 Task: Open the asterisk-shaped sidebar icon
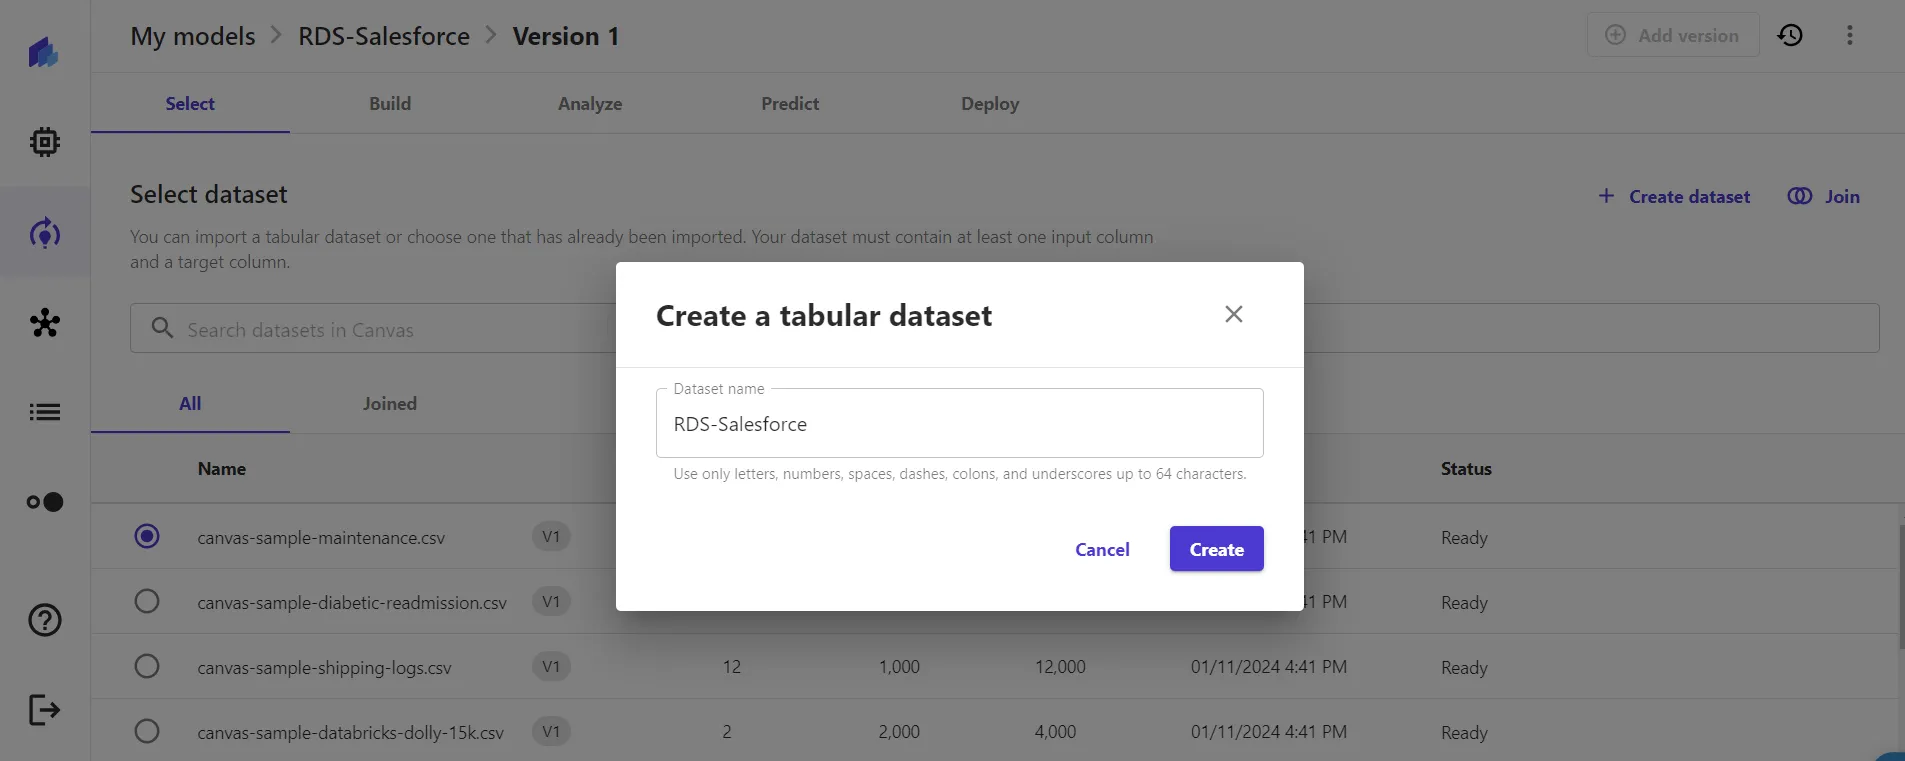click(x=44, y=323)
